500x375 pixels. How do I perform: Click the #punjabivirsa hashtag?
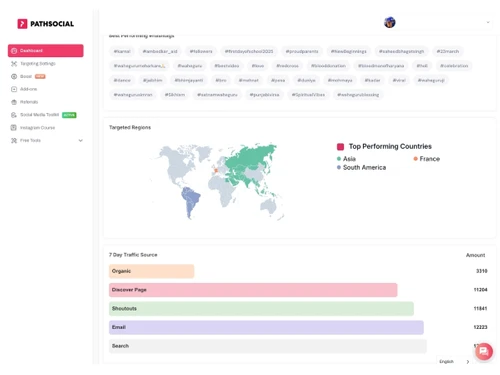tap(265, 95)
